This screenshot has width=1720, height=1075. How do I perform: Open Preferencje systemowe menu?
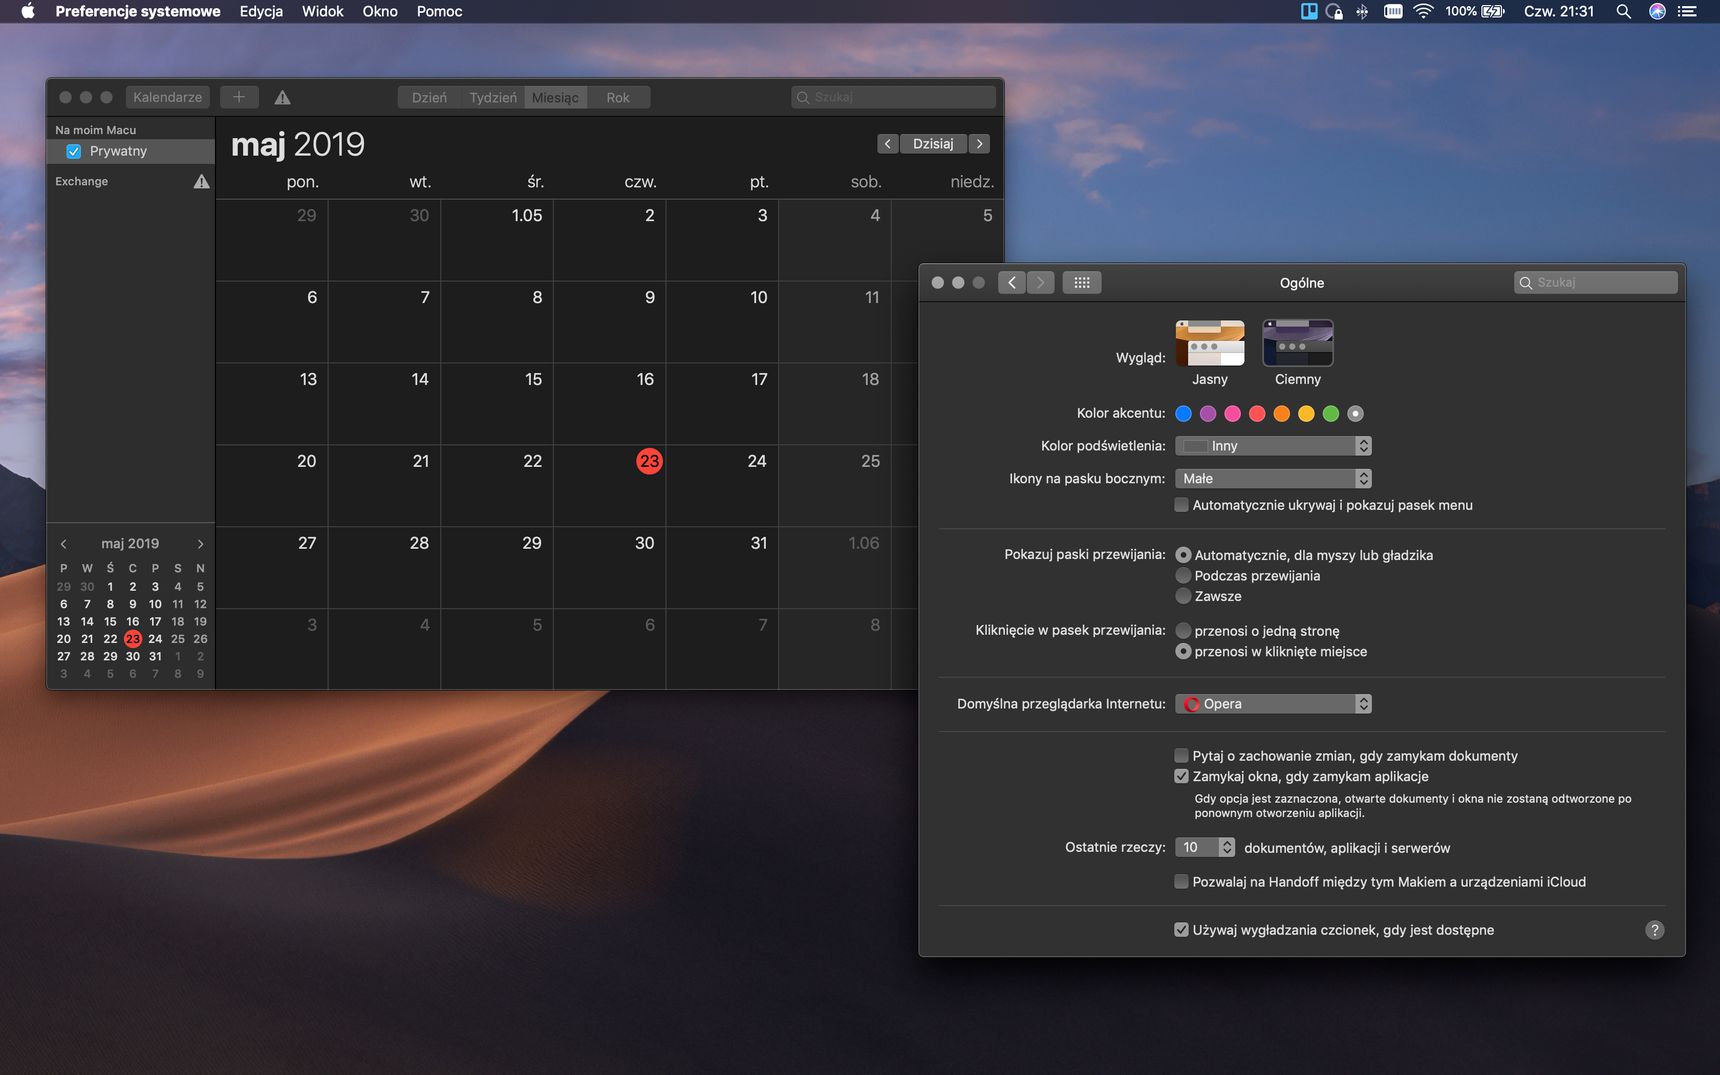coord(138,11)
